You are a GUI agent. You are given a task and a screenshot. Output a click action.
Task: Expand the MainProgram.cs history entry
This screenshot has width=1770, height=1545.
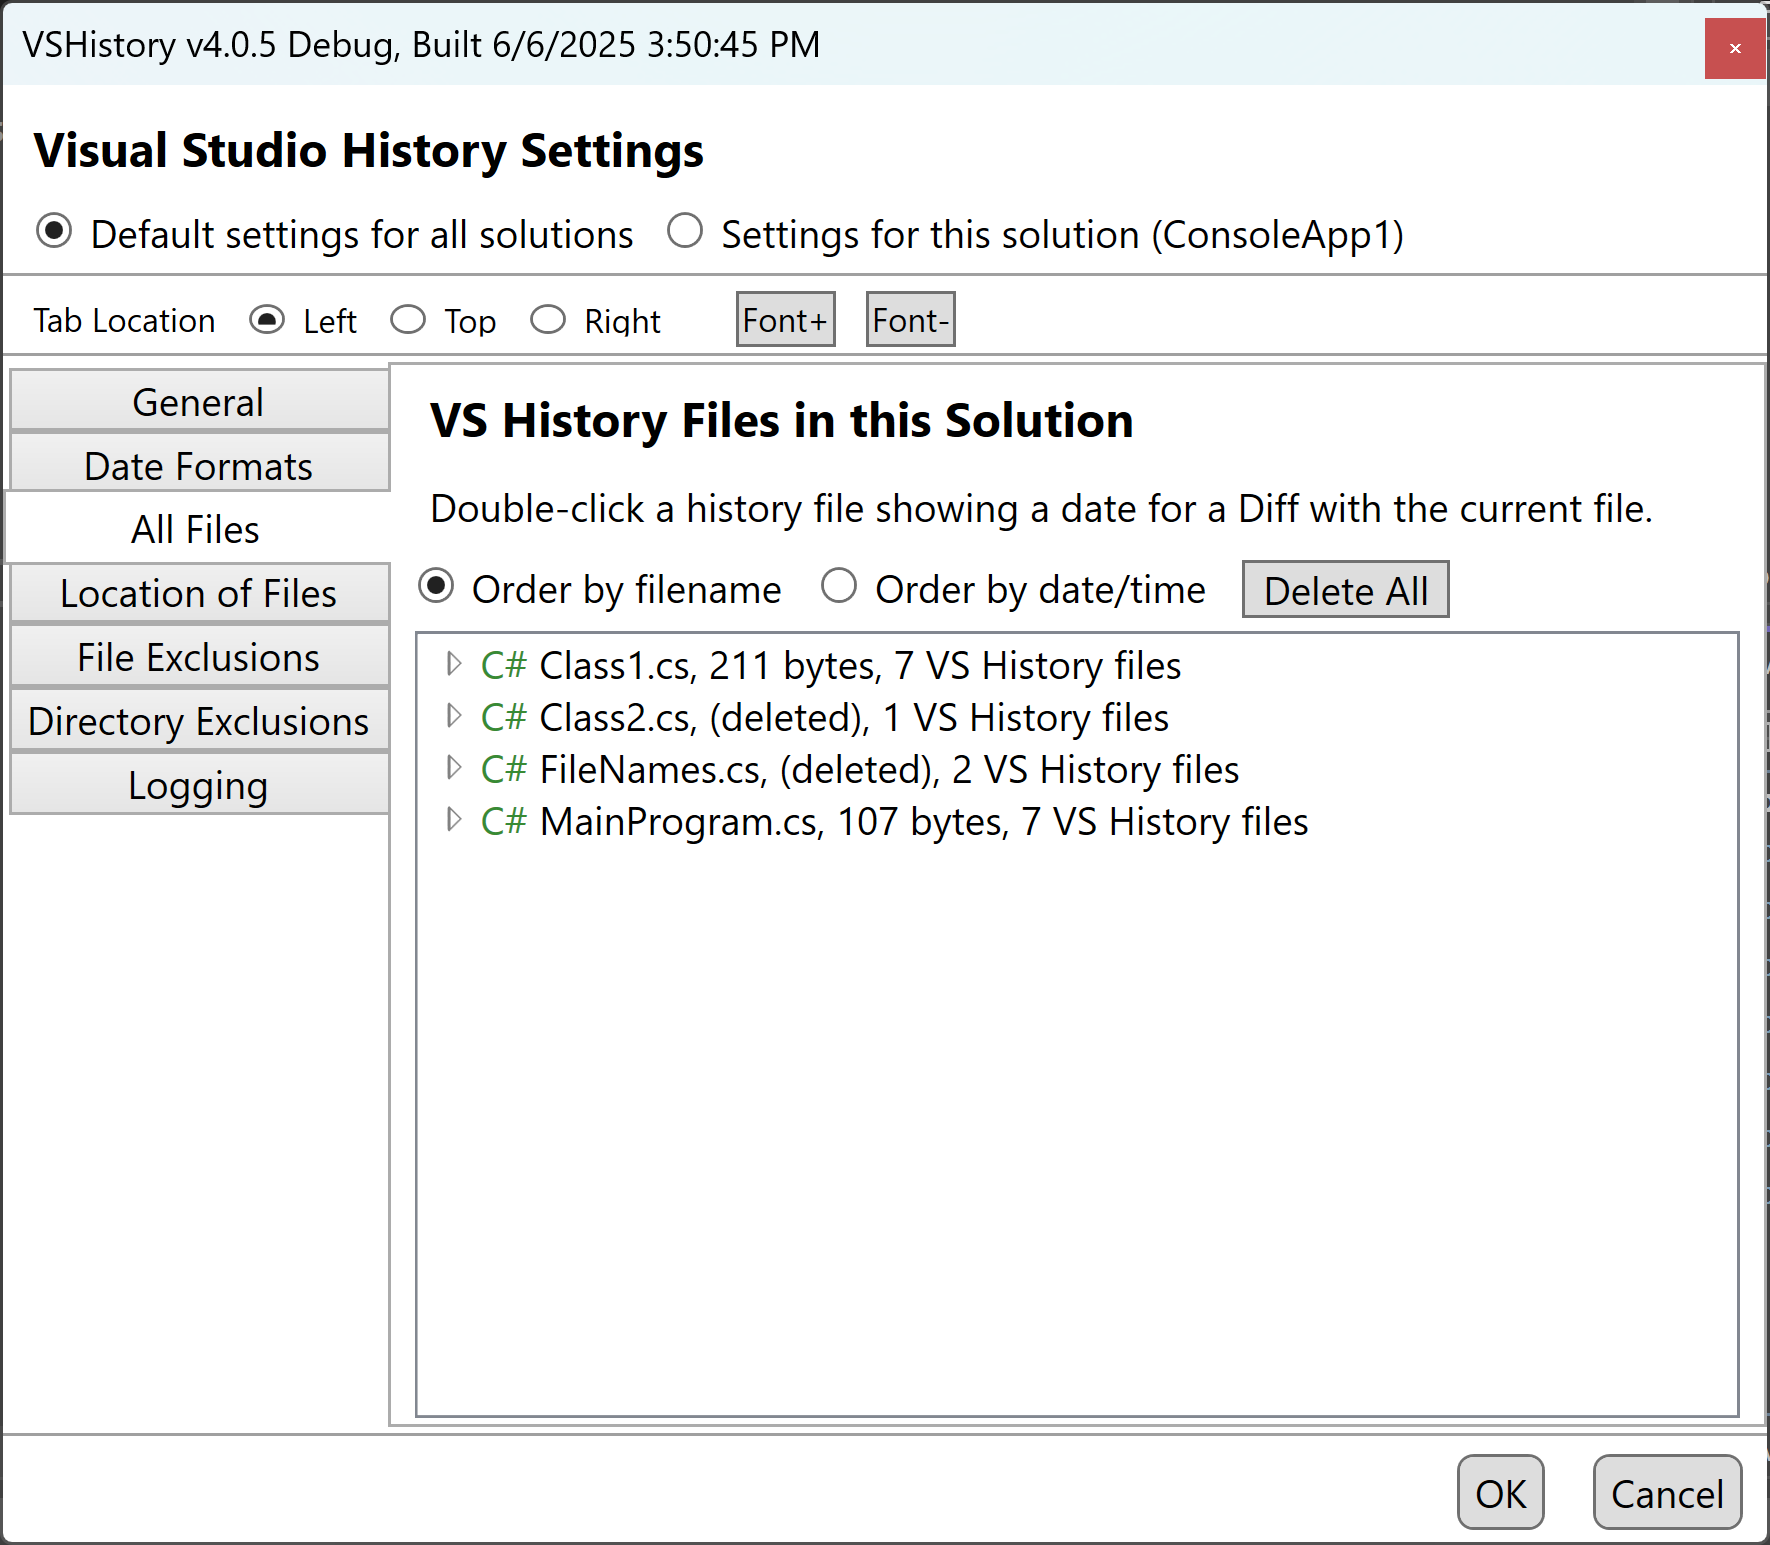click(453, 820)
